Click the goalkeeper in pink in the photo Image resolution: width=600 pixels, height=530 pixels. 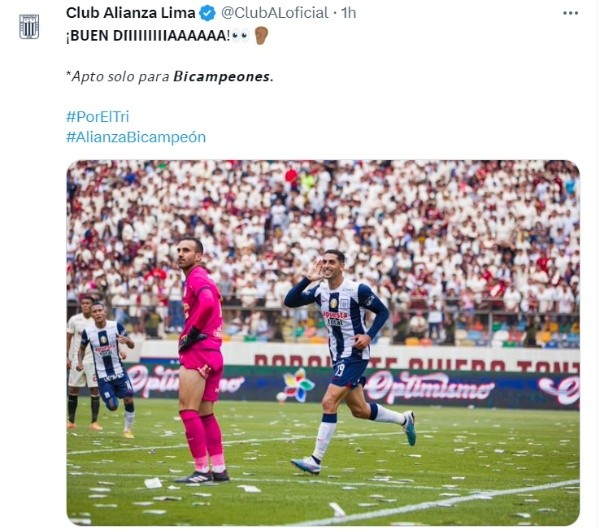201,360
